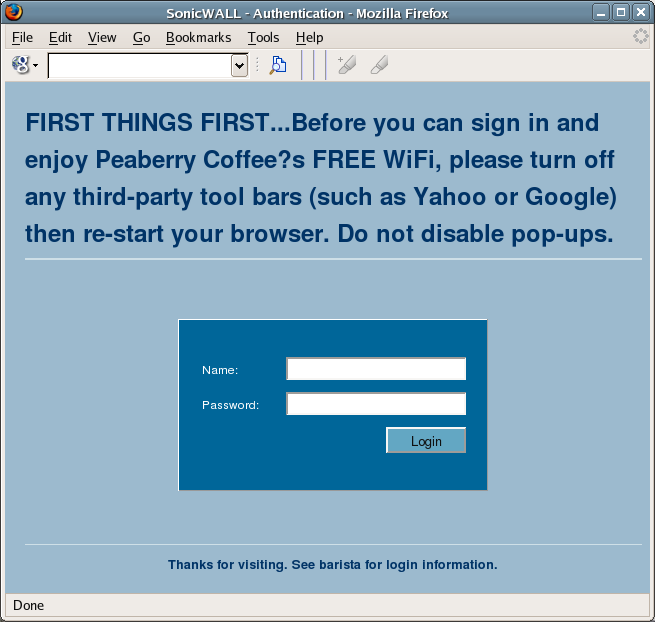
Task: Focus the Name input field
Action: coord(376,369)
